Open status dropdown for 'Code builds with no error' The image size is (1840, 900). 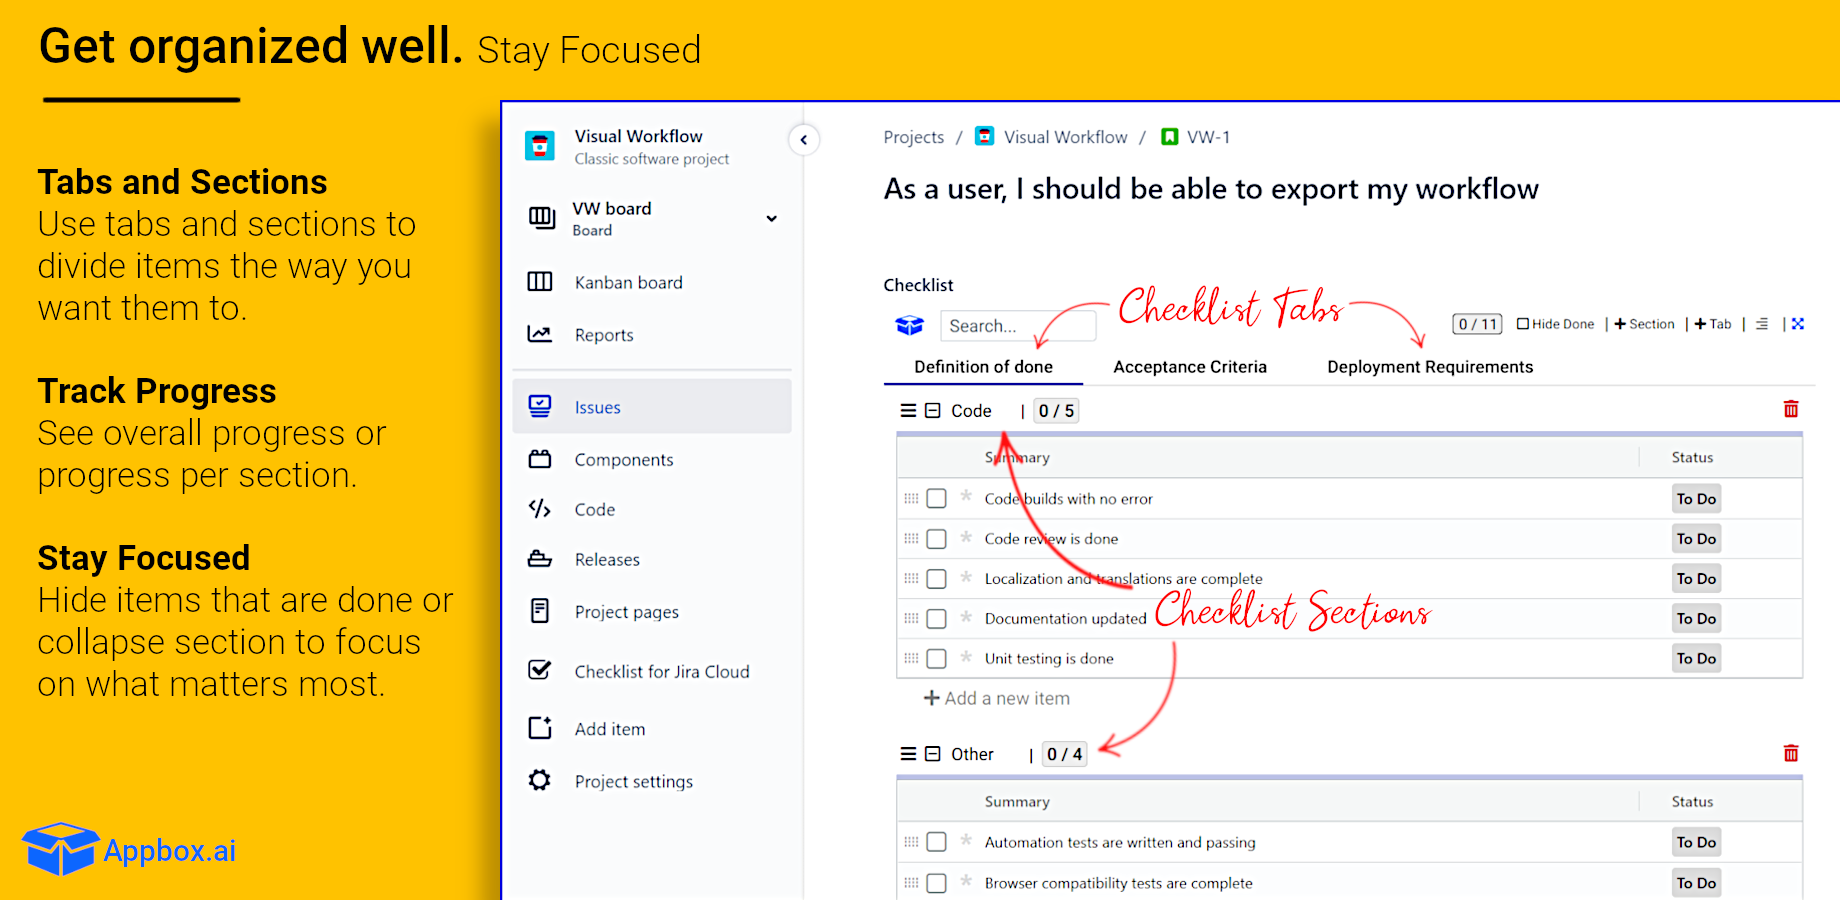(1697, 499)
